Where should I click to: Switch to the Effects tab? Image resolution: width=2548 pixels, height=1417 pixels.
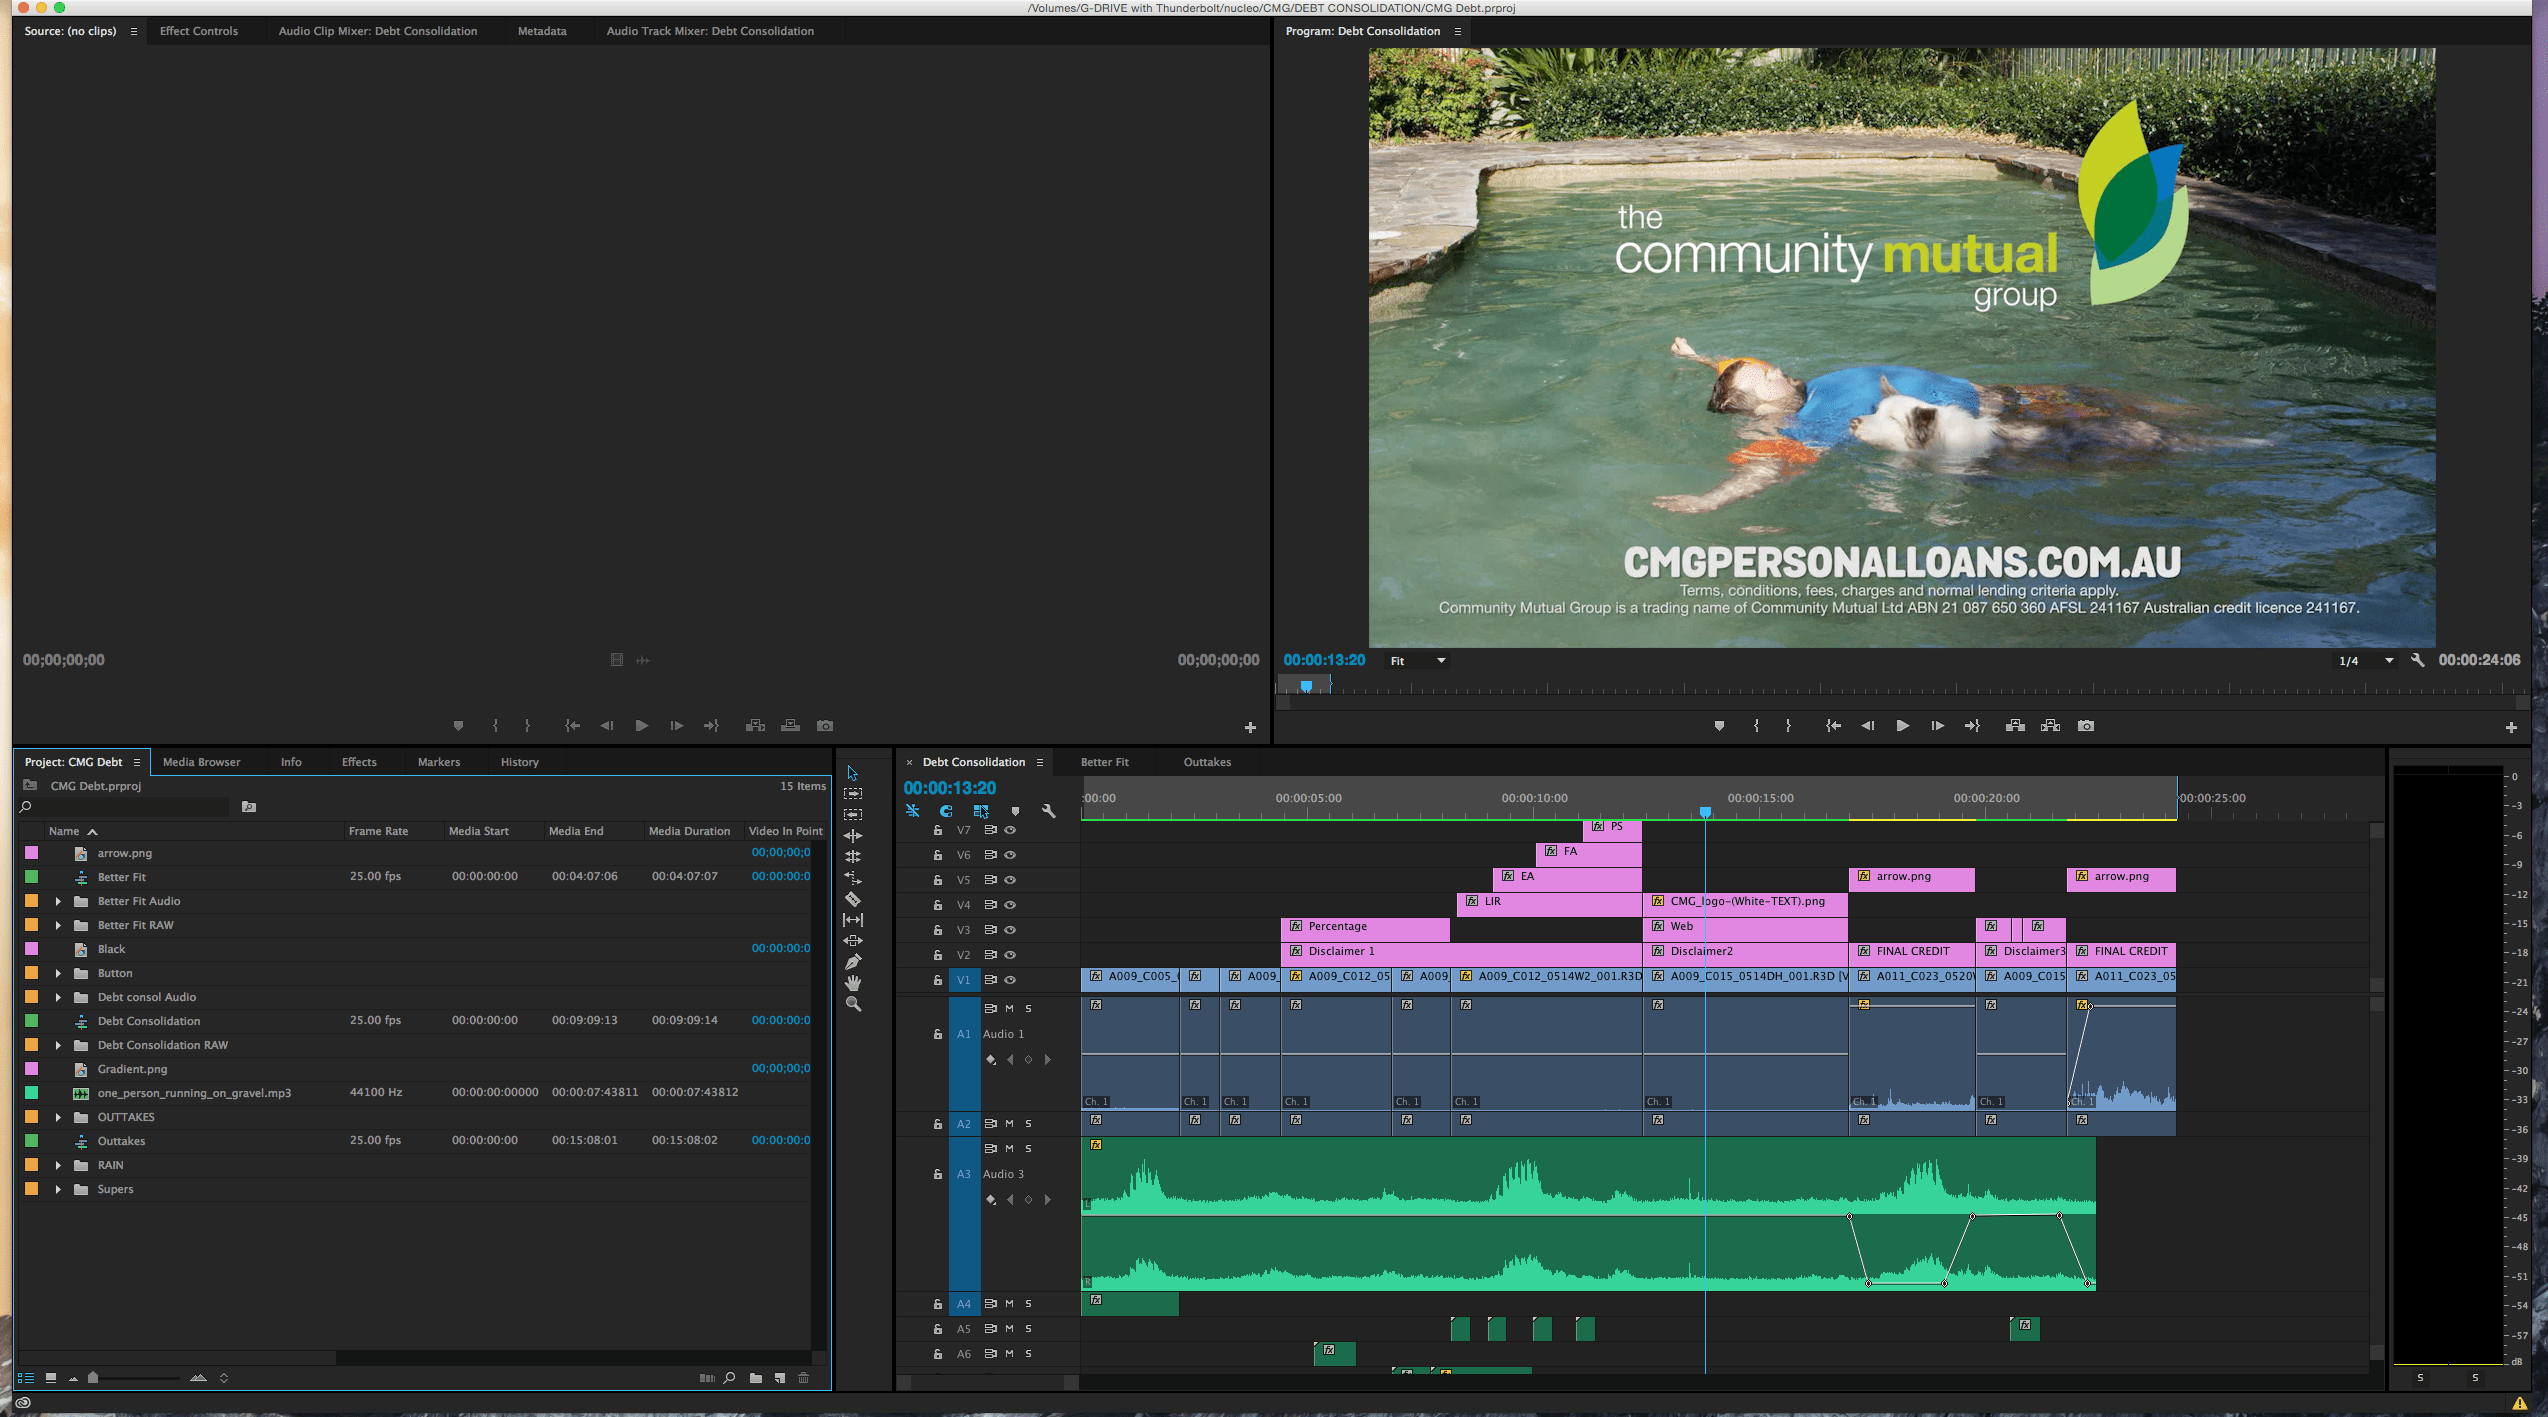[359, 762]
